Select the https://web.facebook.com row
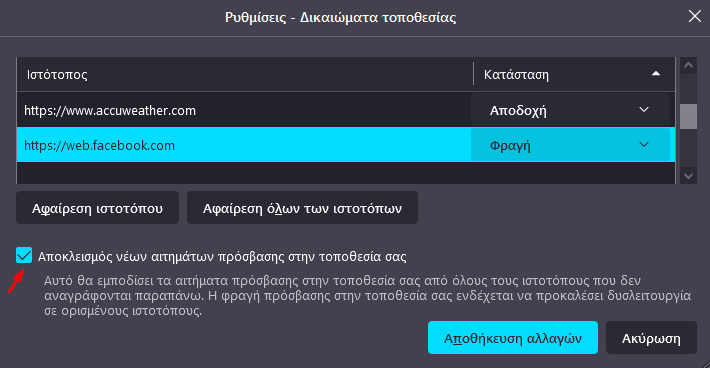The image size is (710, 368). [346, 145]
